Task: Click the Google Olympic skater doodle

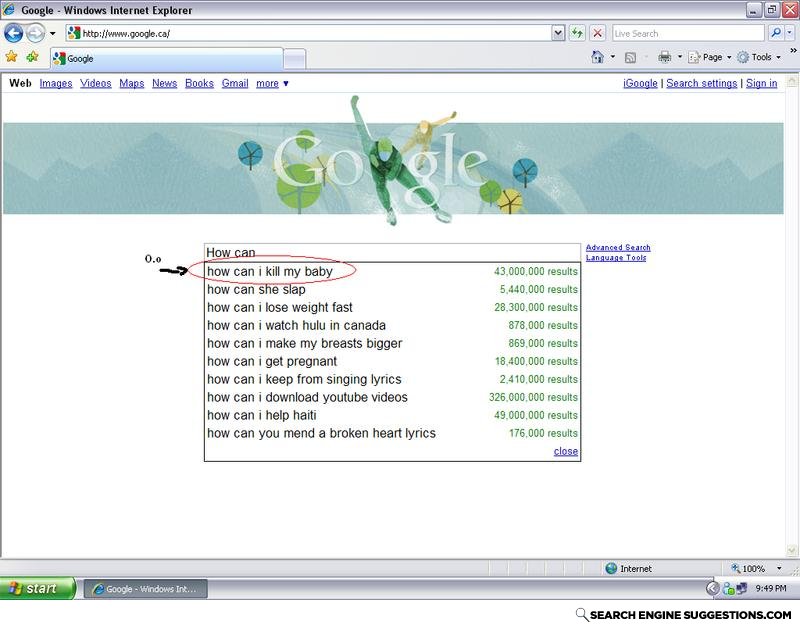Action: point(393,161)
